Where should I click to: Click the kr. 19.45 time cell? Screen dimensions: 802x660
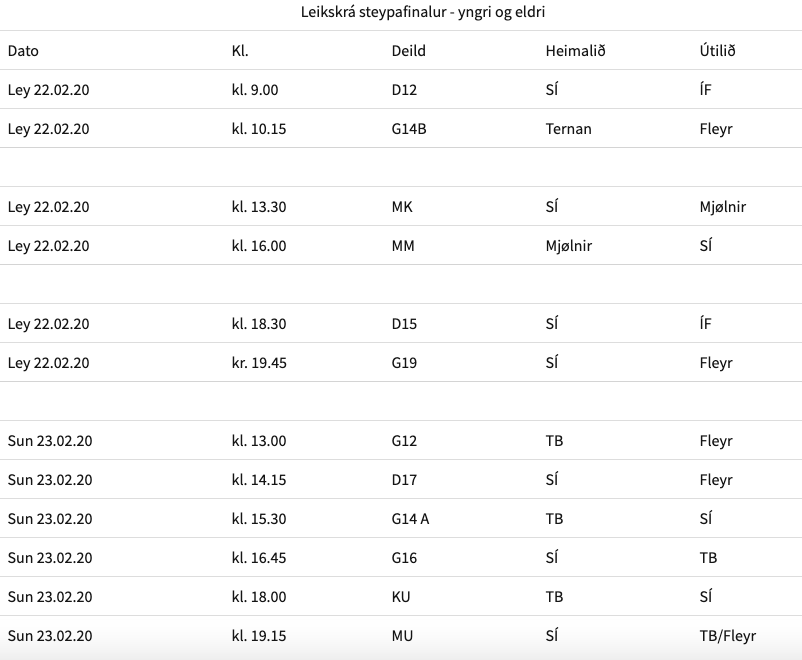tap(259, 363)
